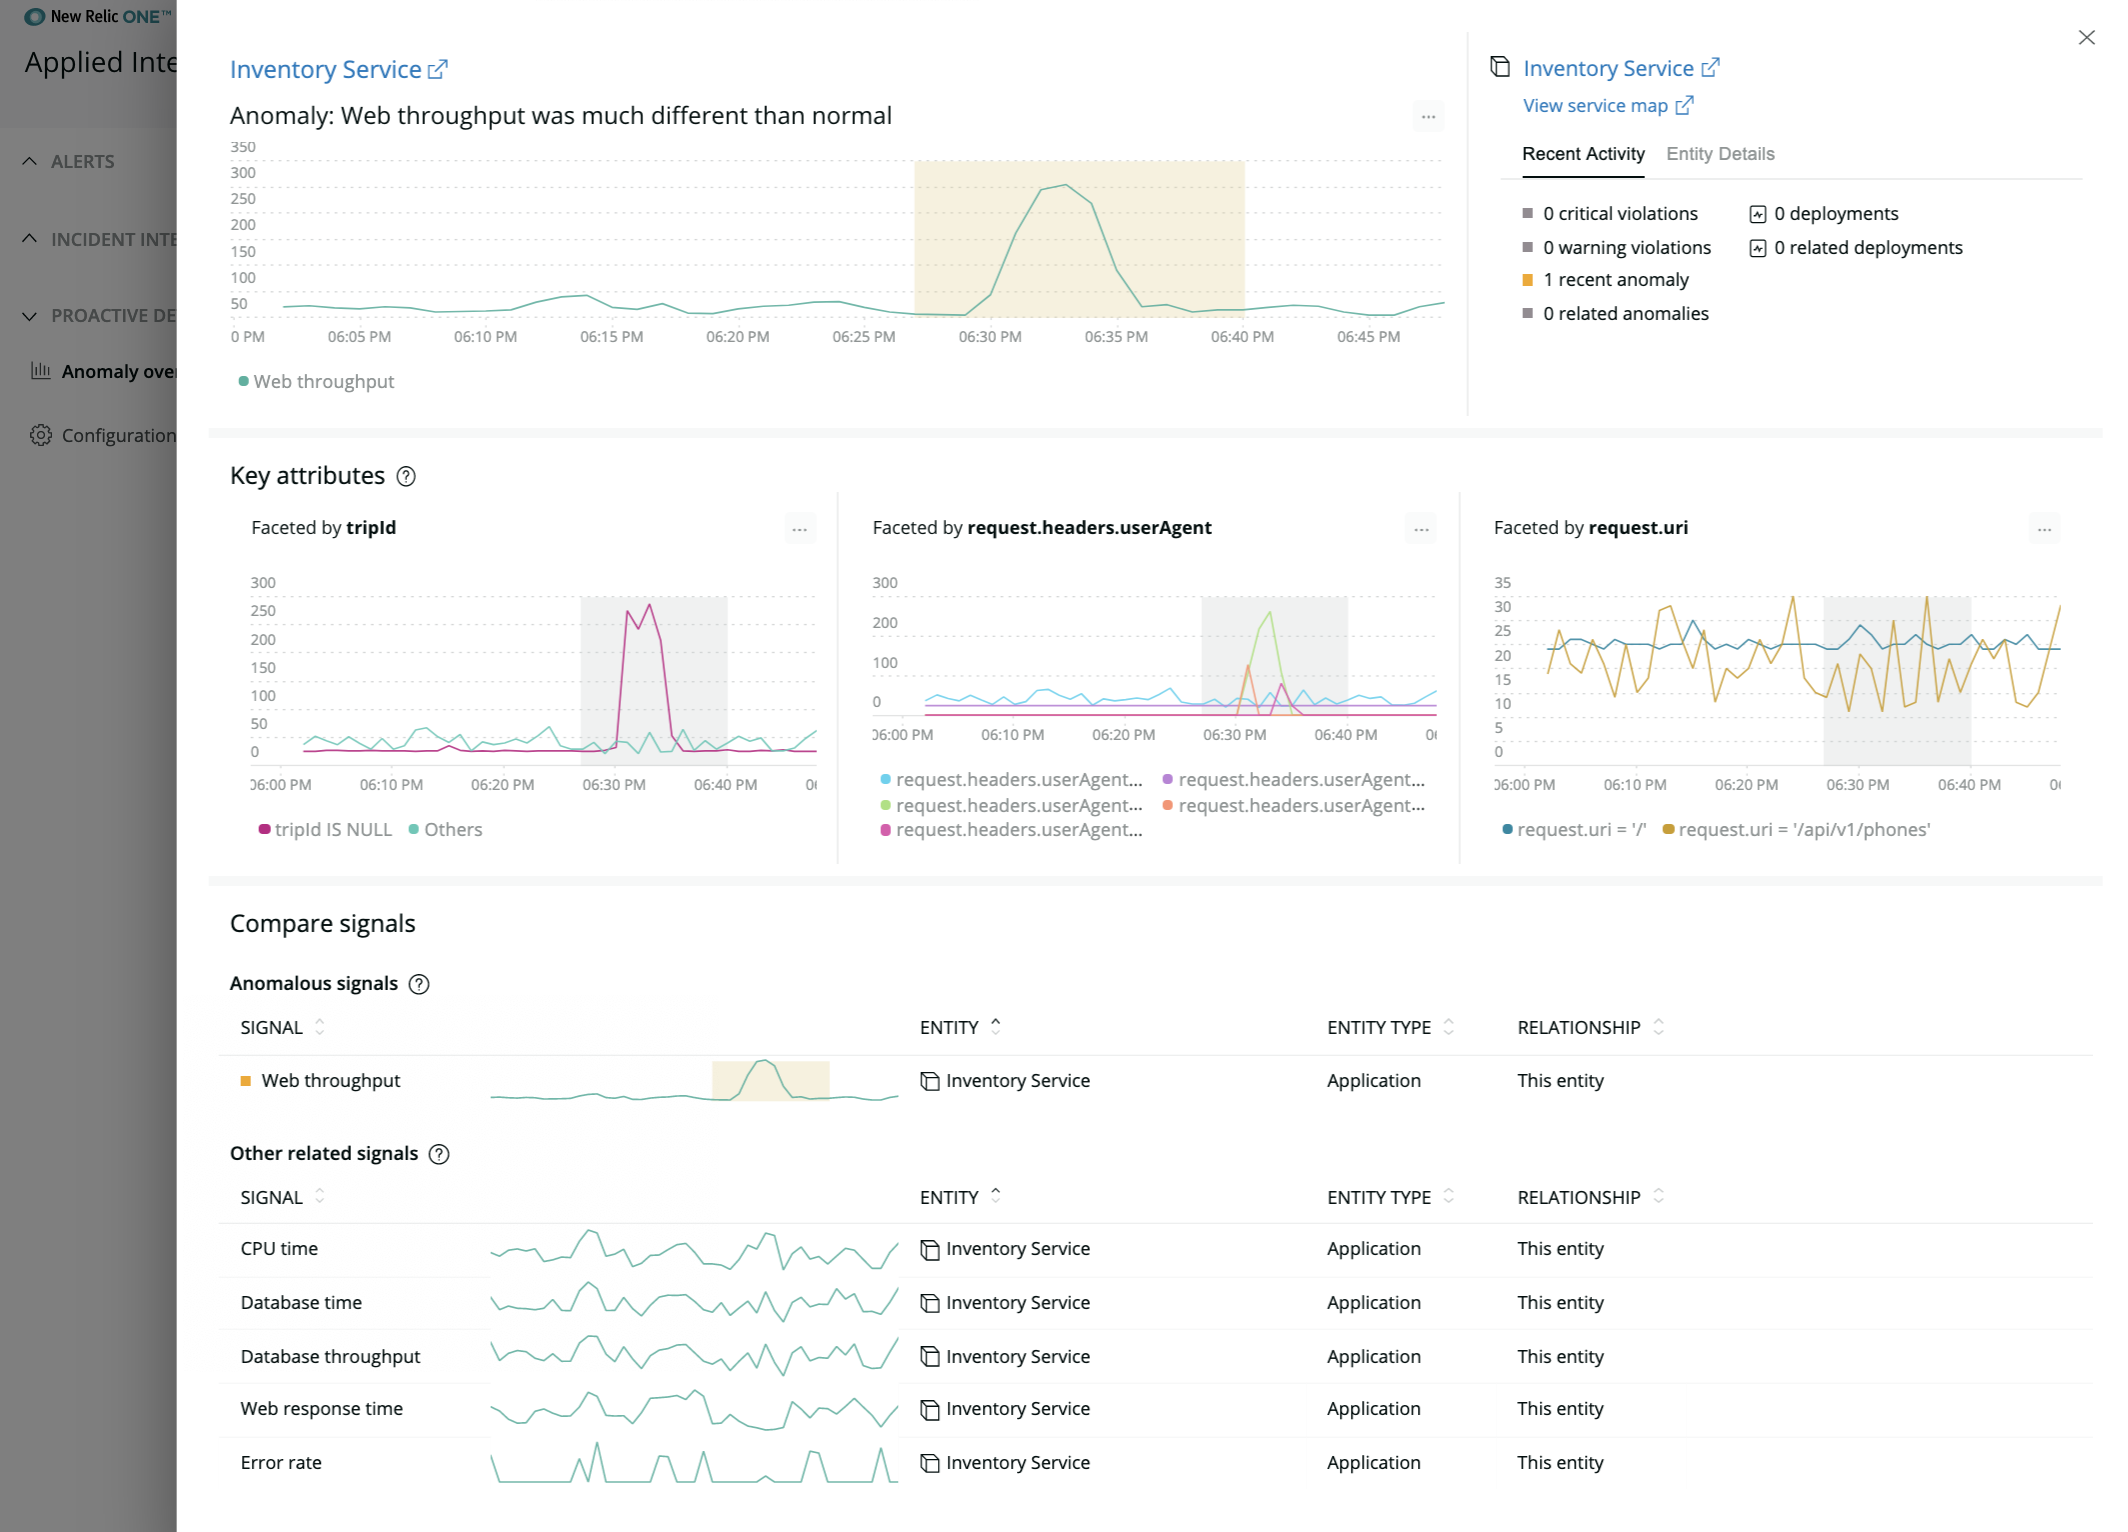Open userAgent facet chart options menu
2128x1532 pixels.
coord(1421,529)
